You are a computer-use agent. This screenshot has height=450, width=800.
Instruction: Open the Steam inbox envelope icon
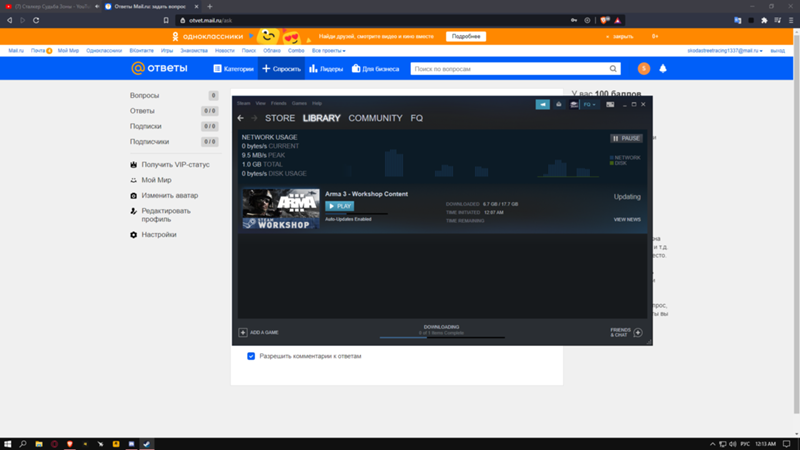point(559,104)
